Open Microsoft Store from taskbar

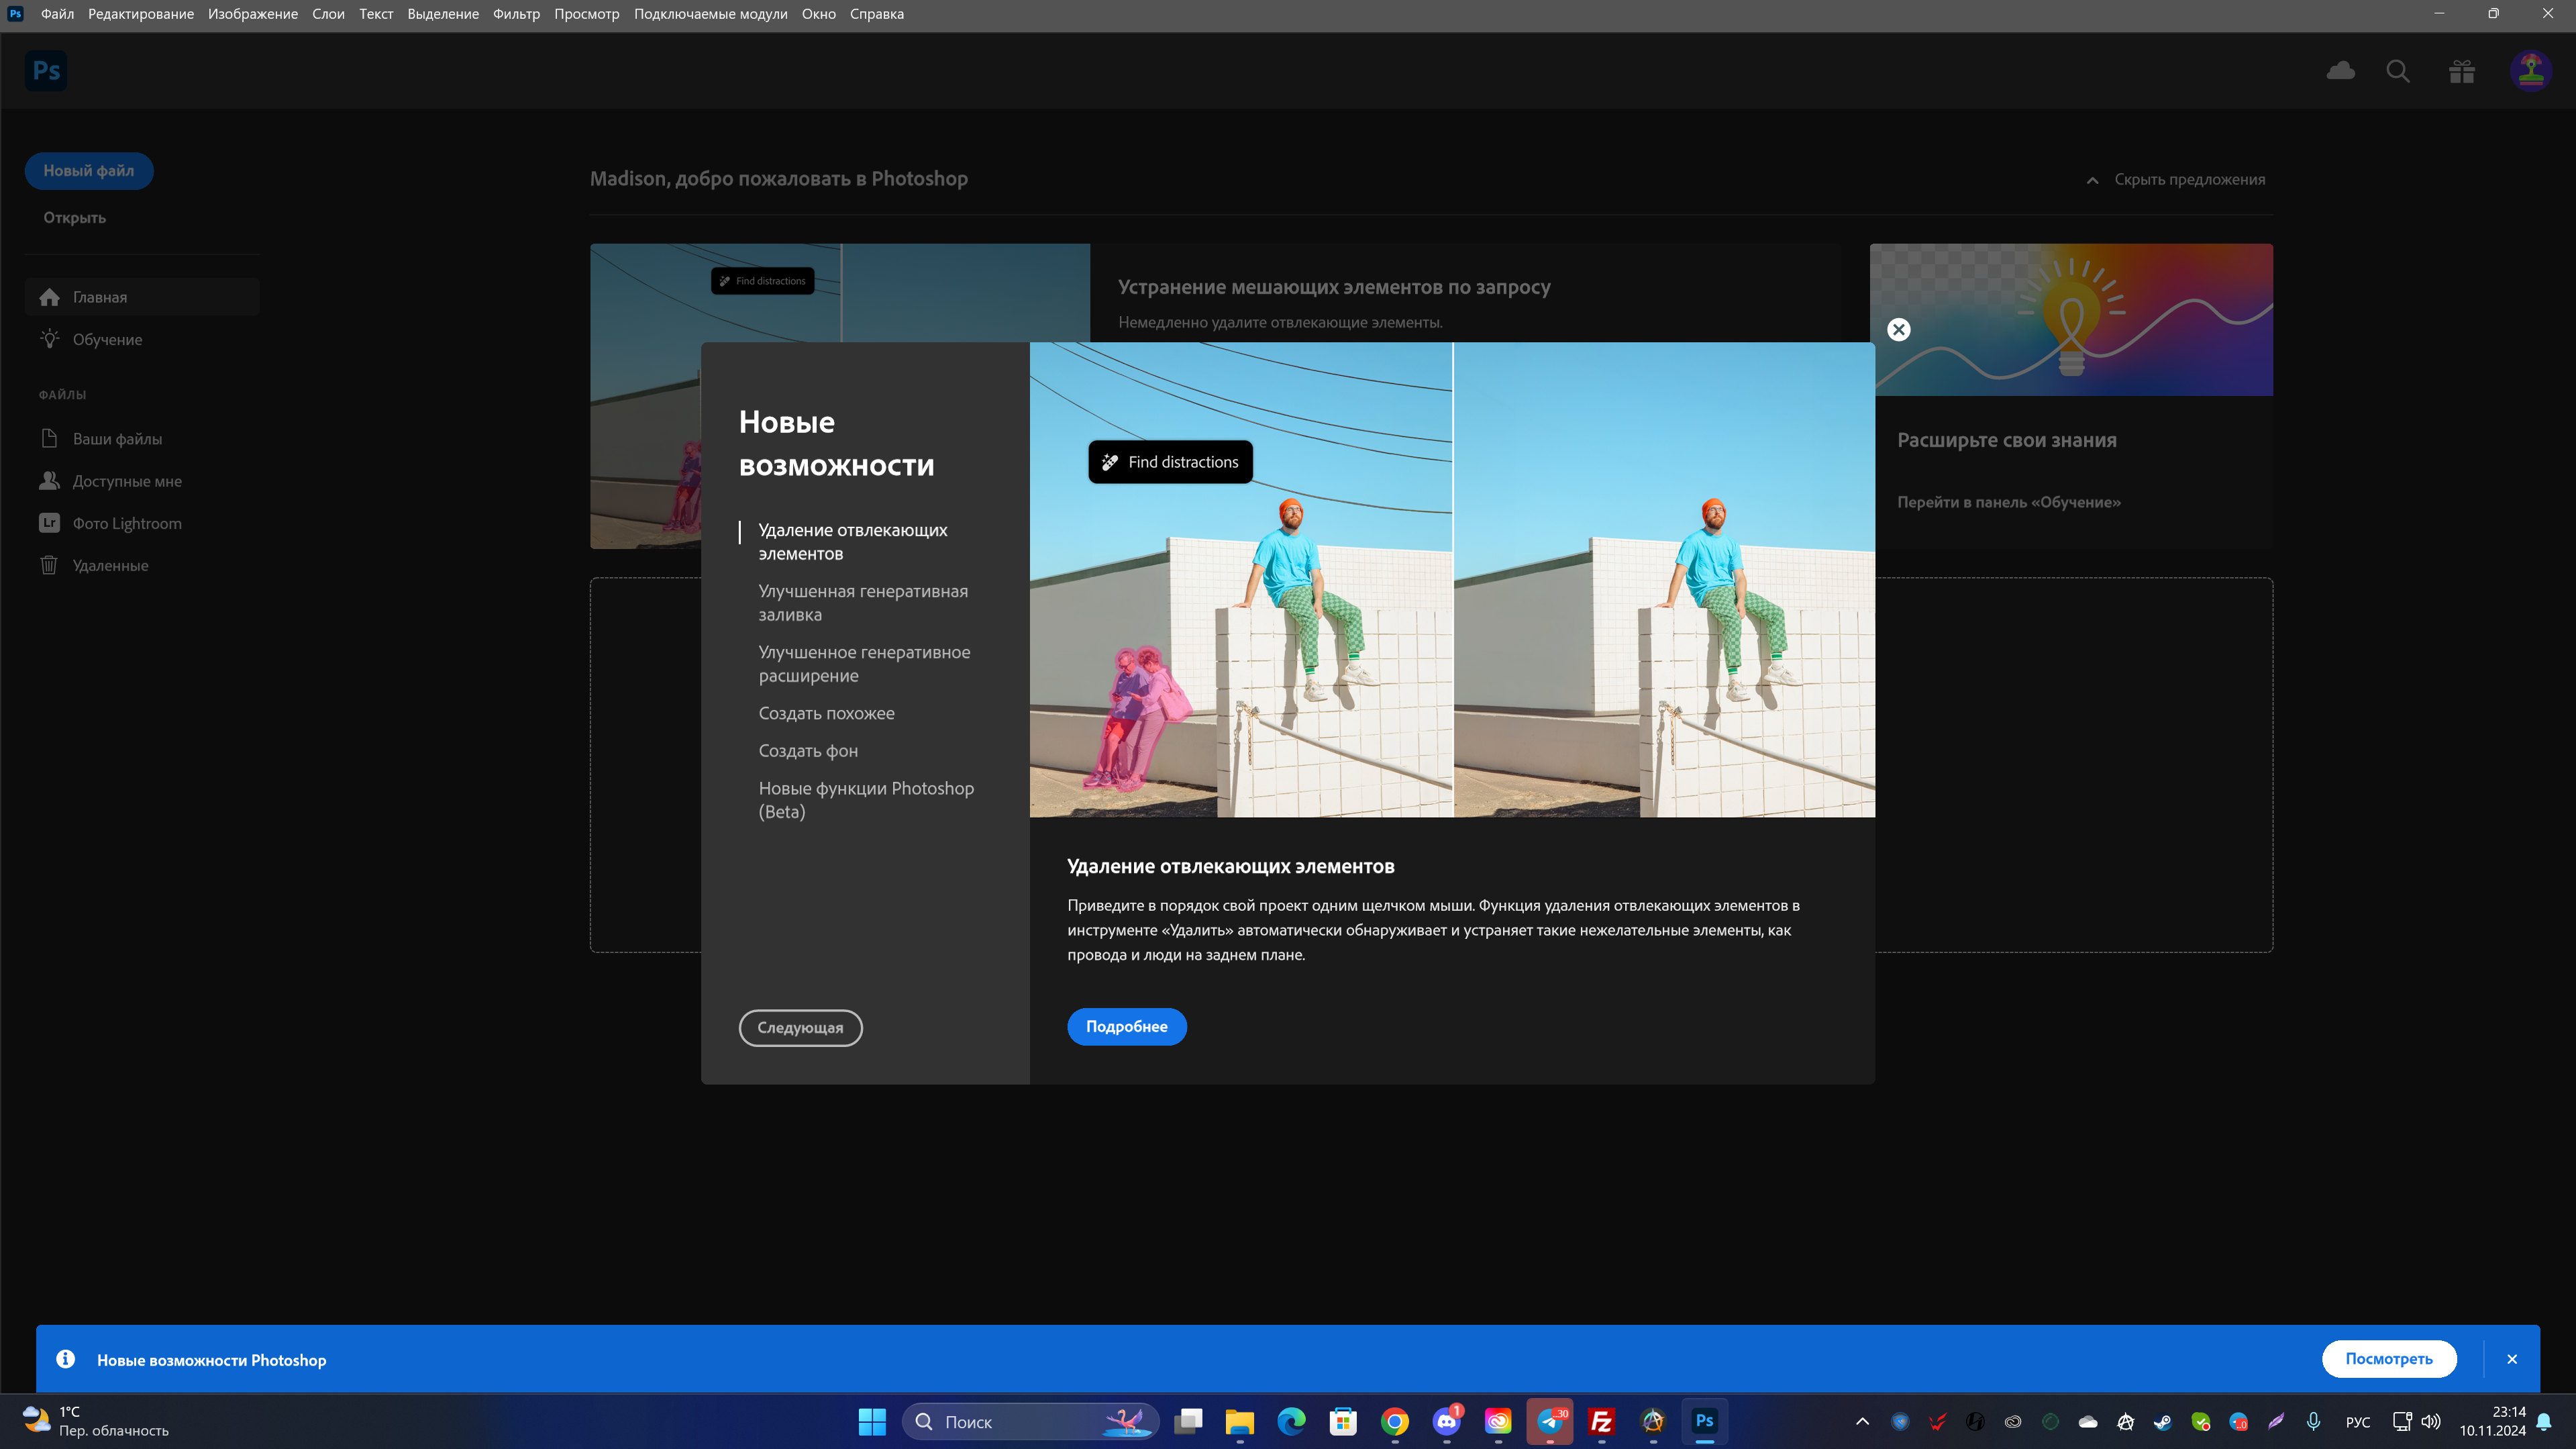point(1343,1421)
